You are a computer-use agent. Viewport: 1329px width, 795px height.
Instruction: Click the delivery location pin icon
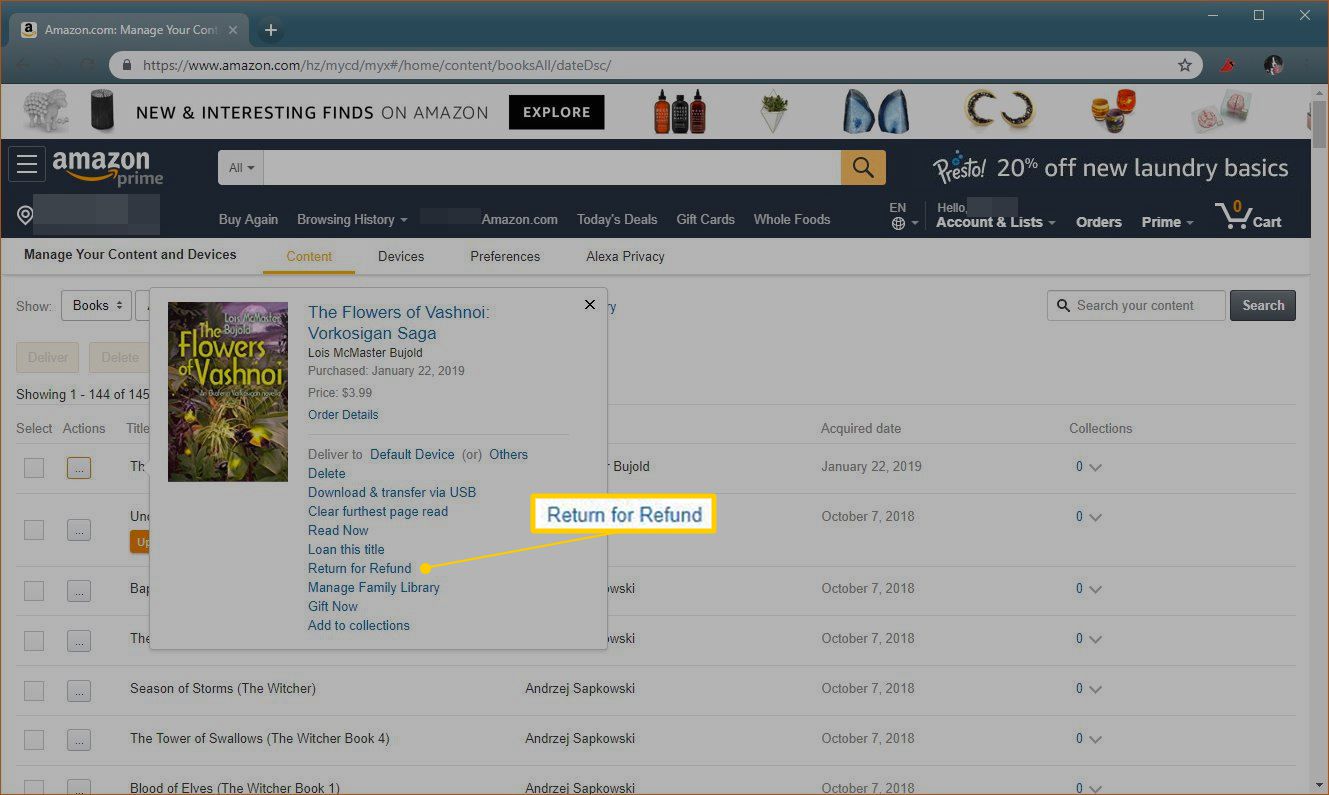pos(25,216)
